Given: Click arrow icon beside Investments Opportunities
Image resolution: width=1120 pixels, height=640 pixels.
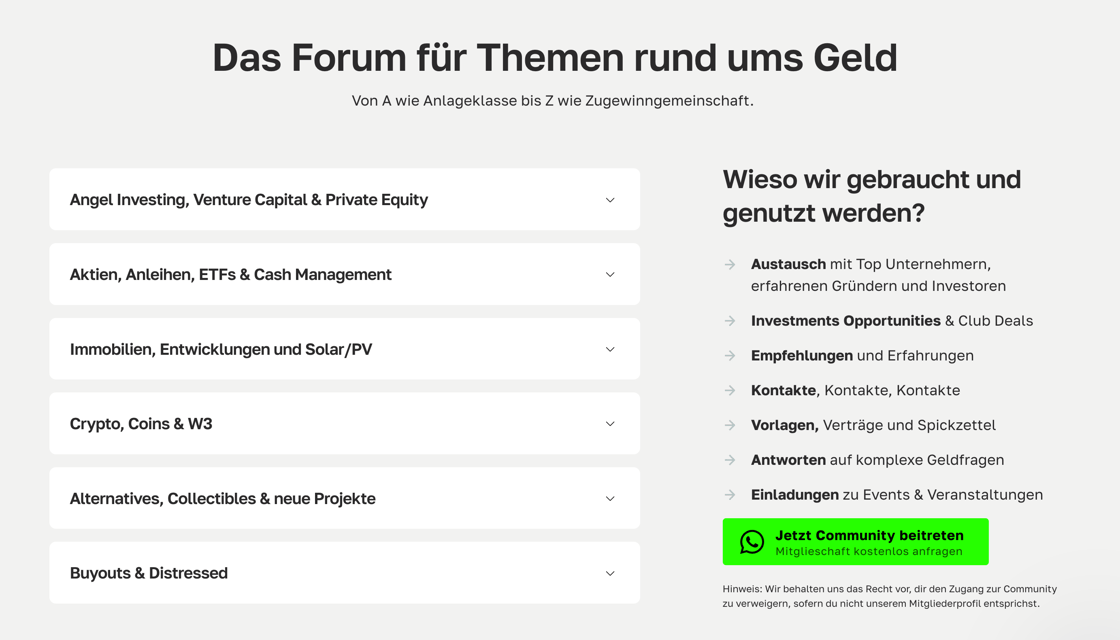Looking at the screenshot, I should click(x=730, y=321).
